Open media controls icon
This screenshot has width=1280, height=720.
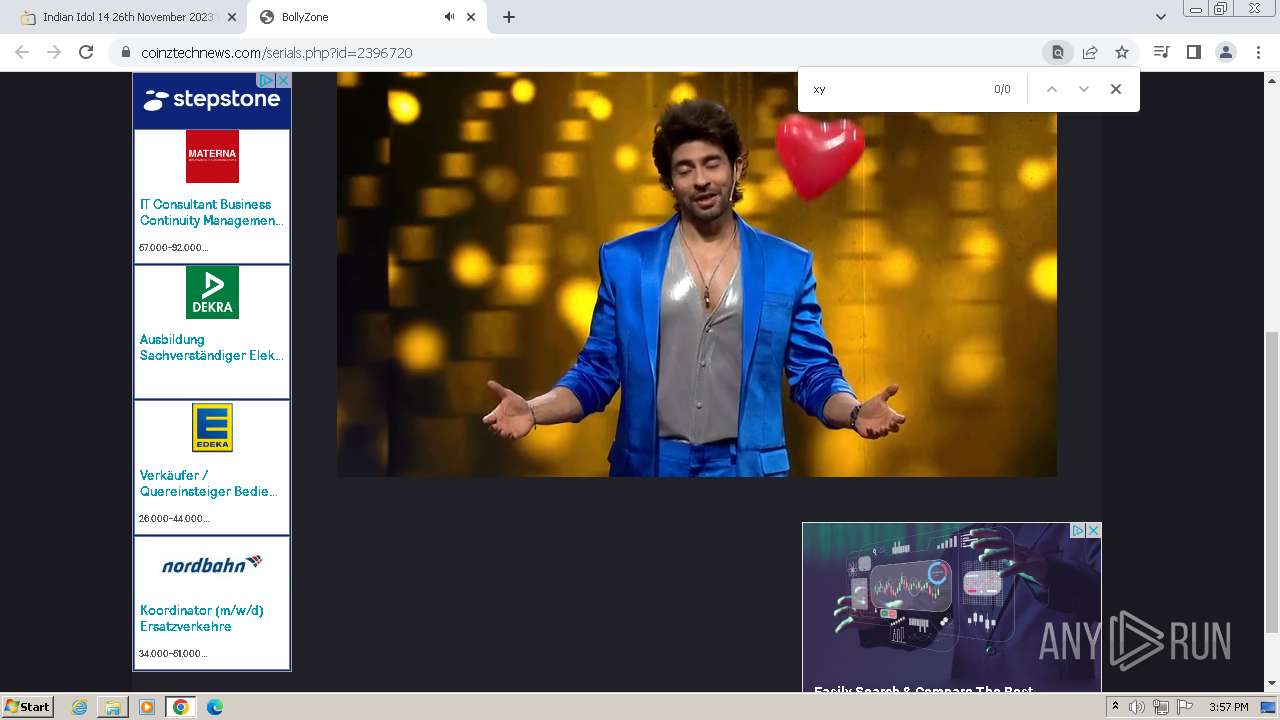(x=1161, y=52)
